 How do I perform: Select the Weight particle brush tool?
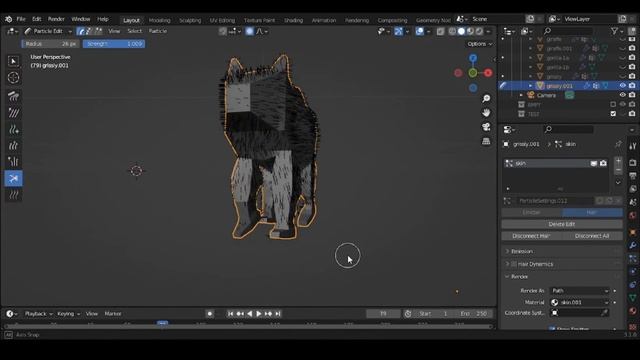point(13,195)
